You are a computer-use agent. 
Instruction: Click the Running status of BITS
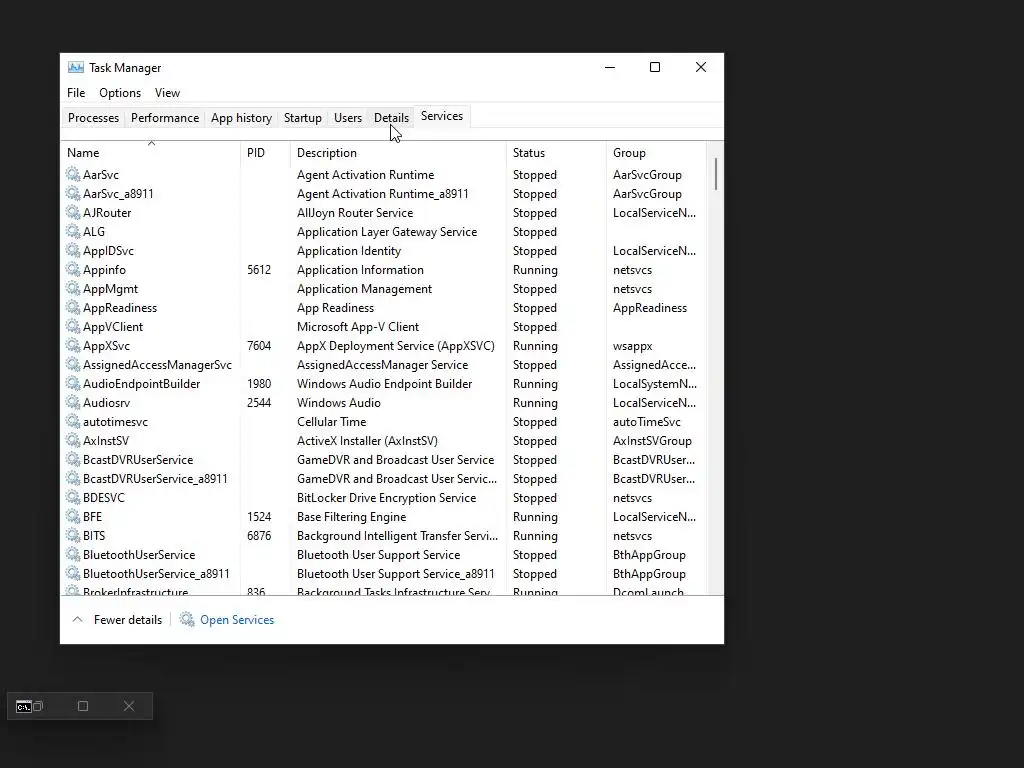pyautogui.click(x=535, y=536)
